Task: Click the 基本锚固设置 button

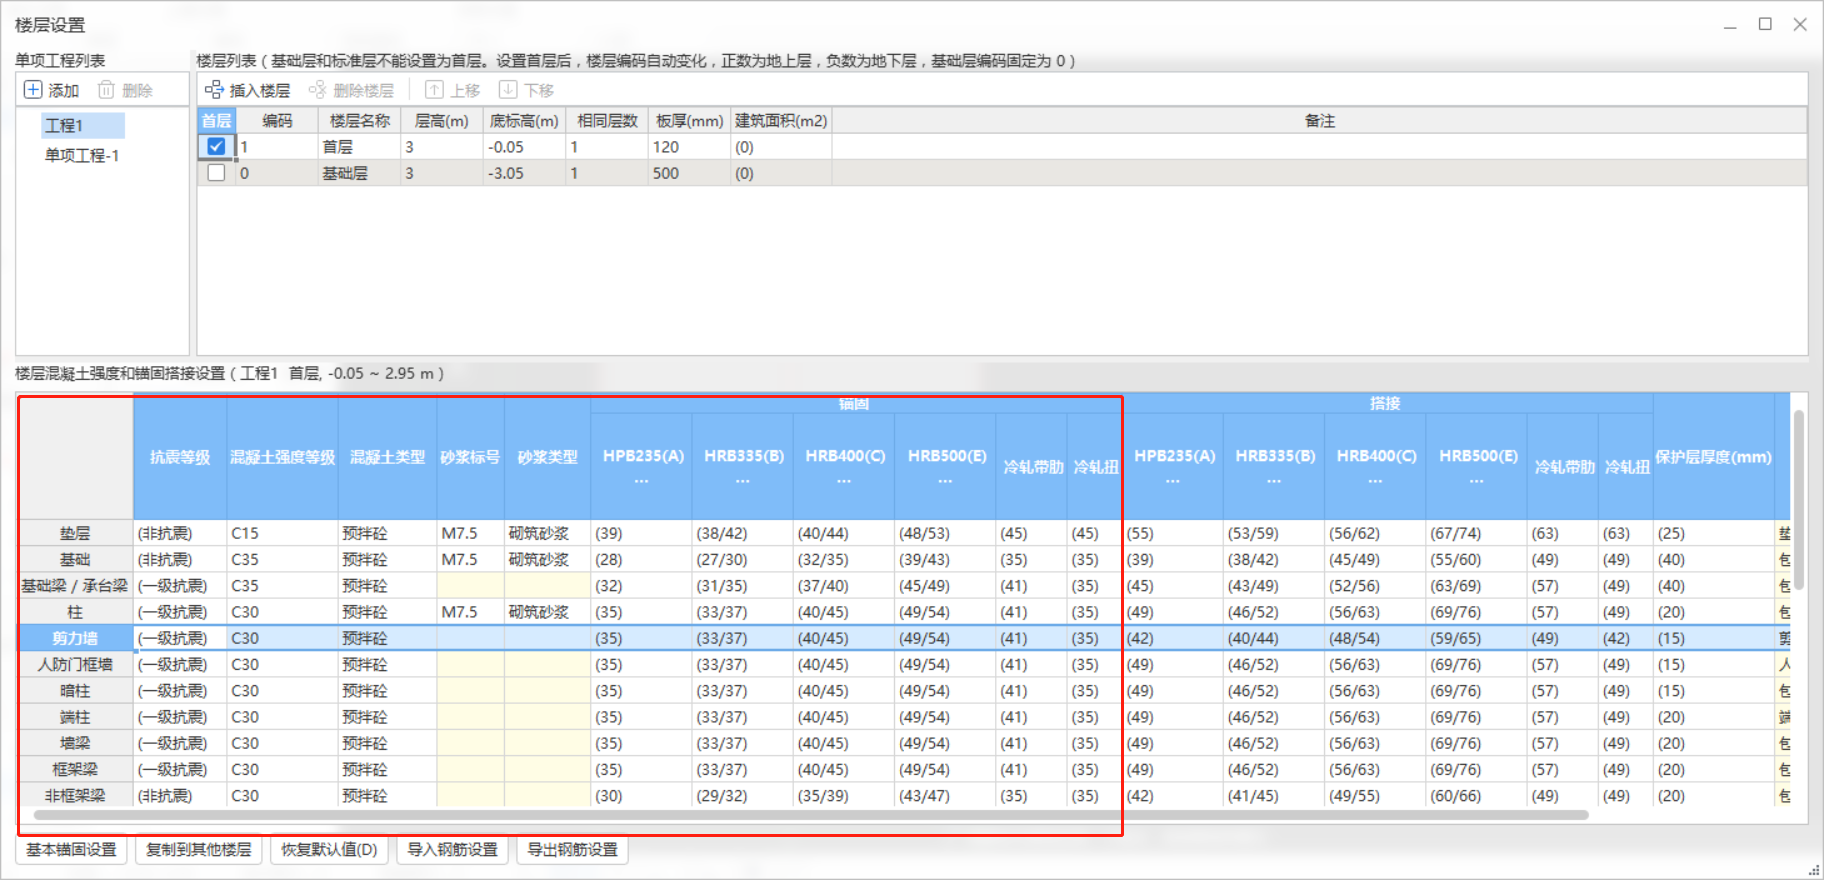Action: click(71, 850)
